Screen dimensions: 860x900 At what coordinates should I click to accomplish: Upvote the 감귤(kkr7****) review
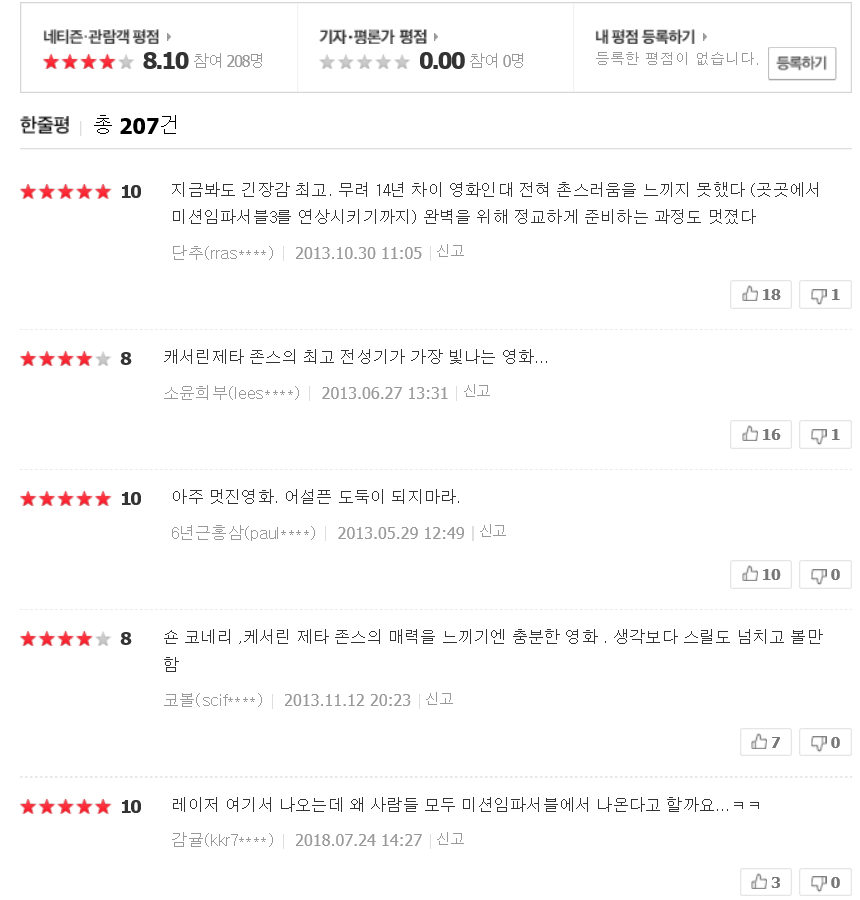766,882
